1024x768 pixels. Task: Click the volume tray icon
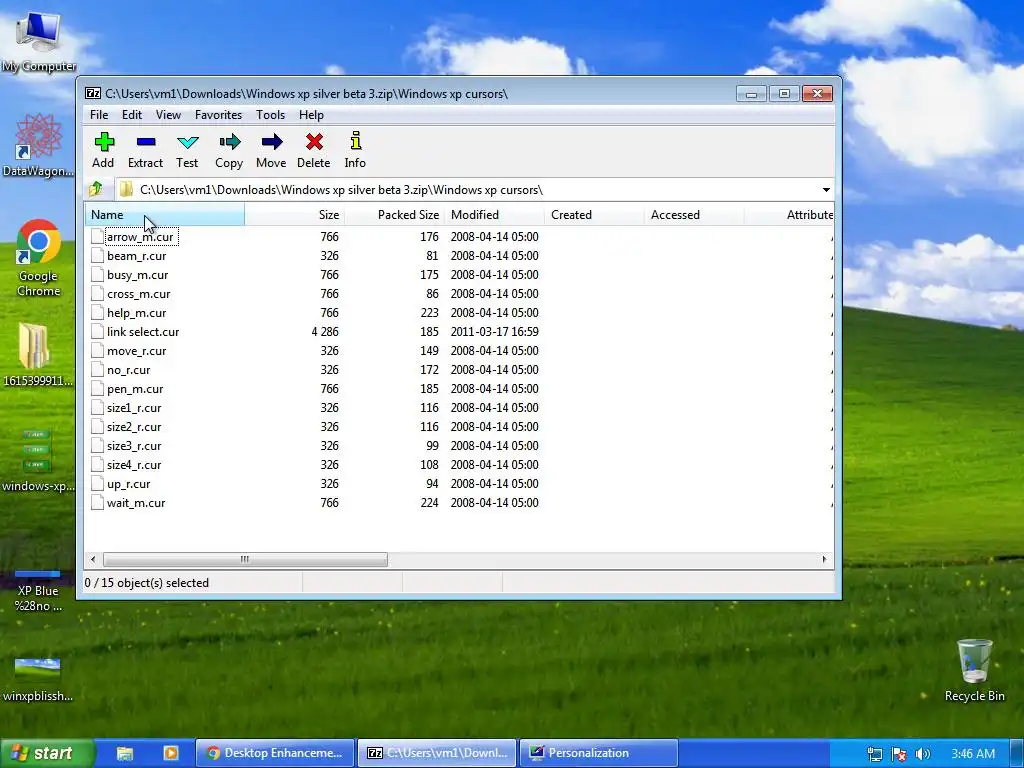click(922, 754)
